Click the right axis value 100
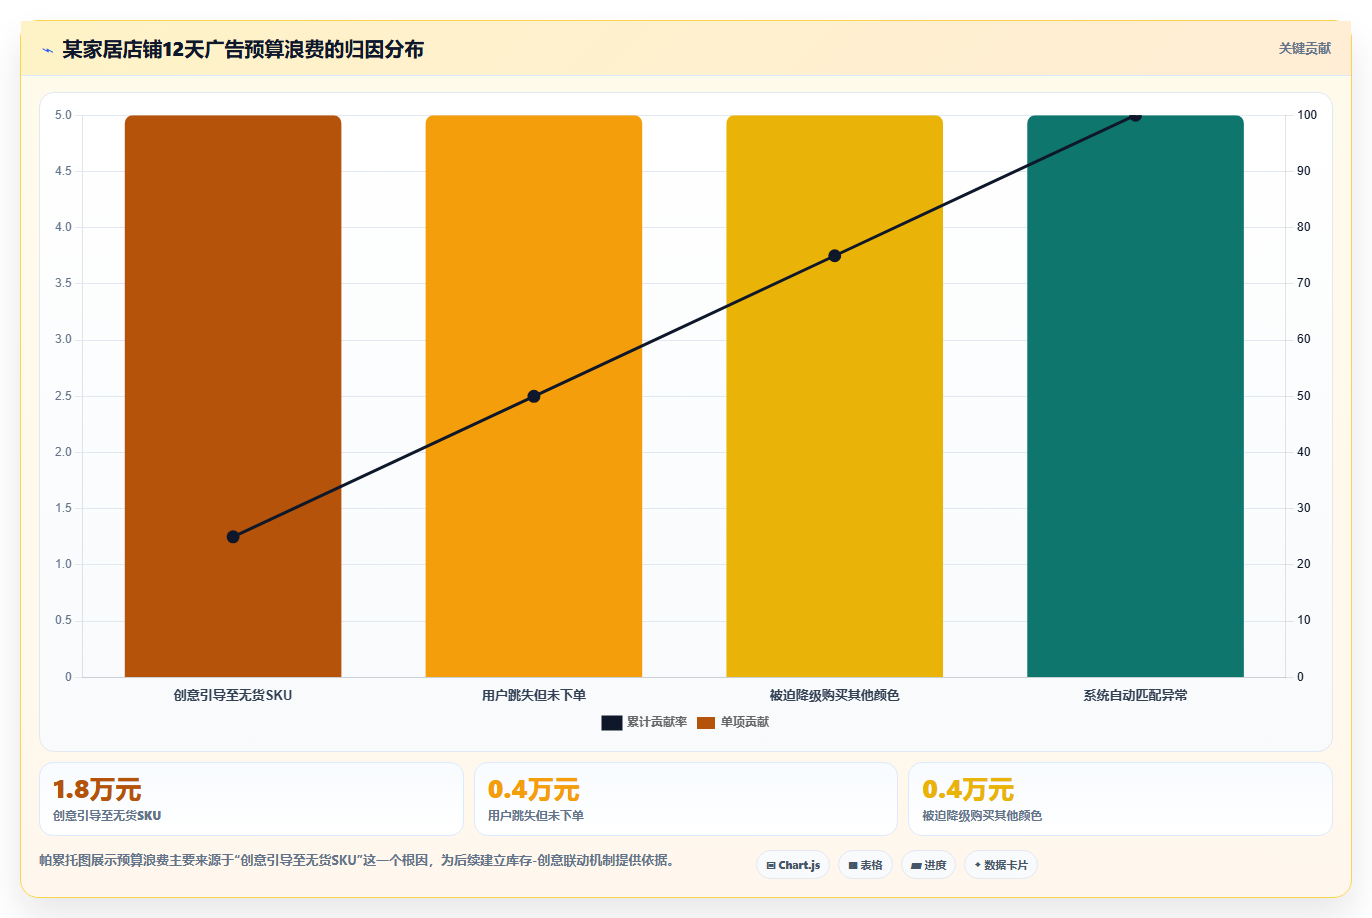The width and height of the screenshot is (1372, 918). [1307, 115]
